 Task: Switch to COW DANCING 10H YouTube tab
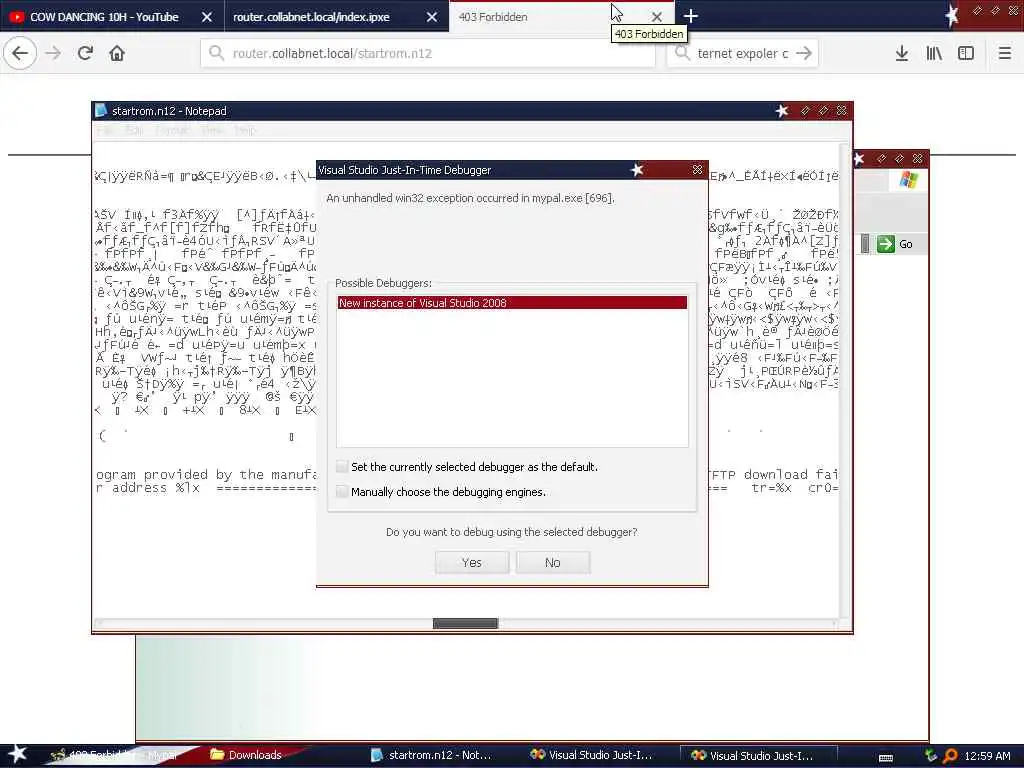coord(104,17)
